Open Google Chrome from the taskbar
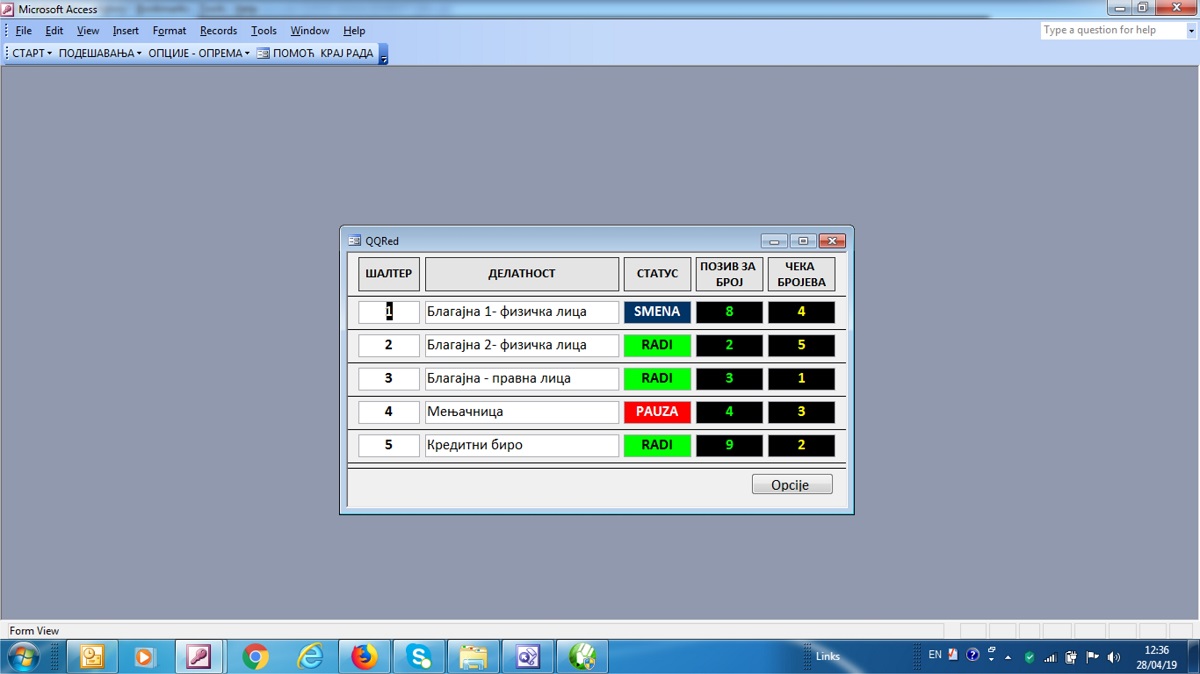Viewport: 1200px width, 674px height. click(x=256, y=657)
